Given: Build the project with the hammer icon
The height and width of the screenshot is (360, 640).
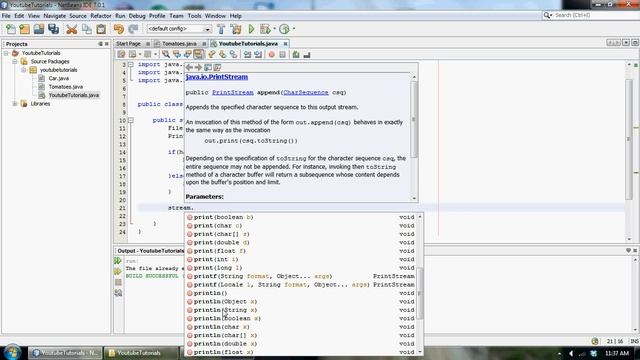Looking at the screenshot, I should (x=221, y=29).
